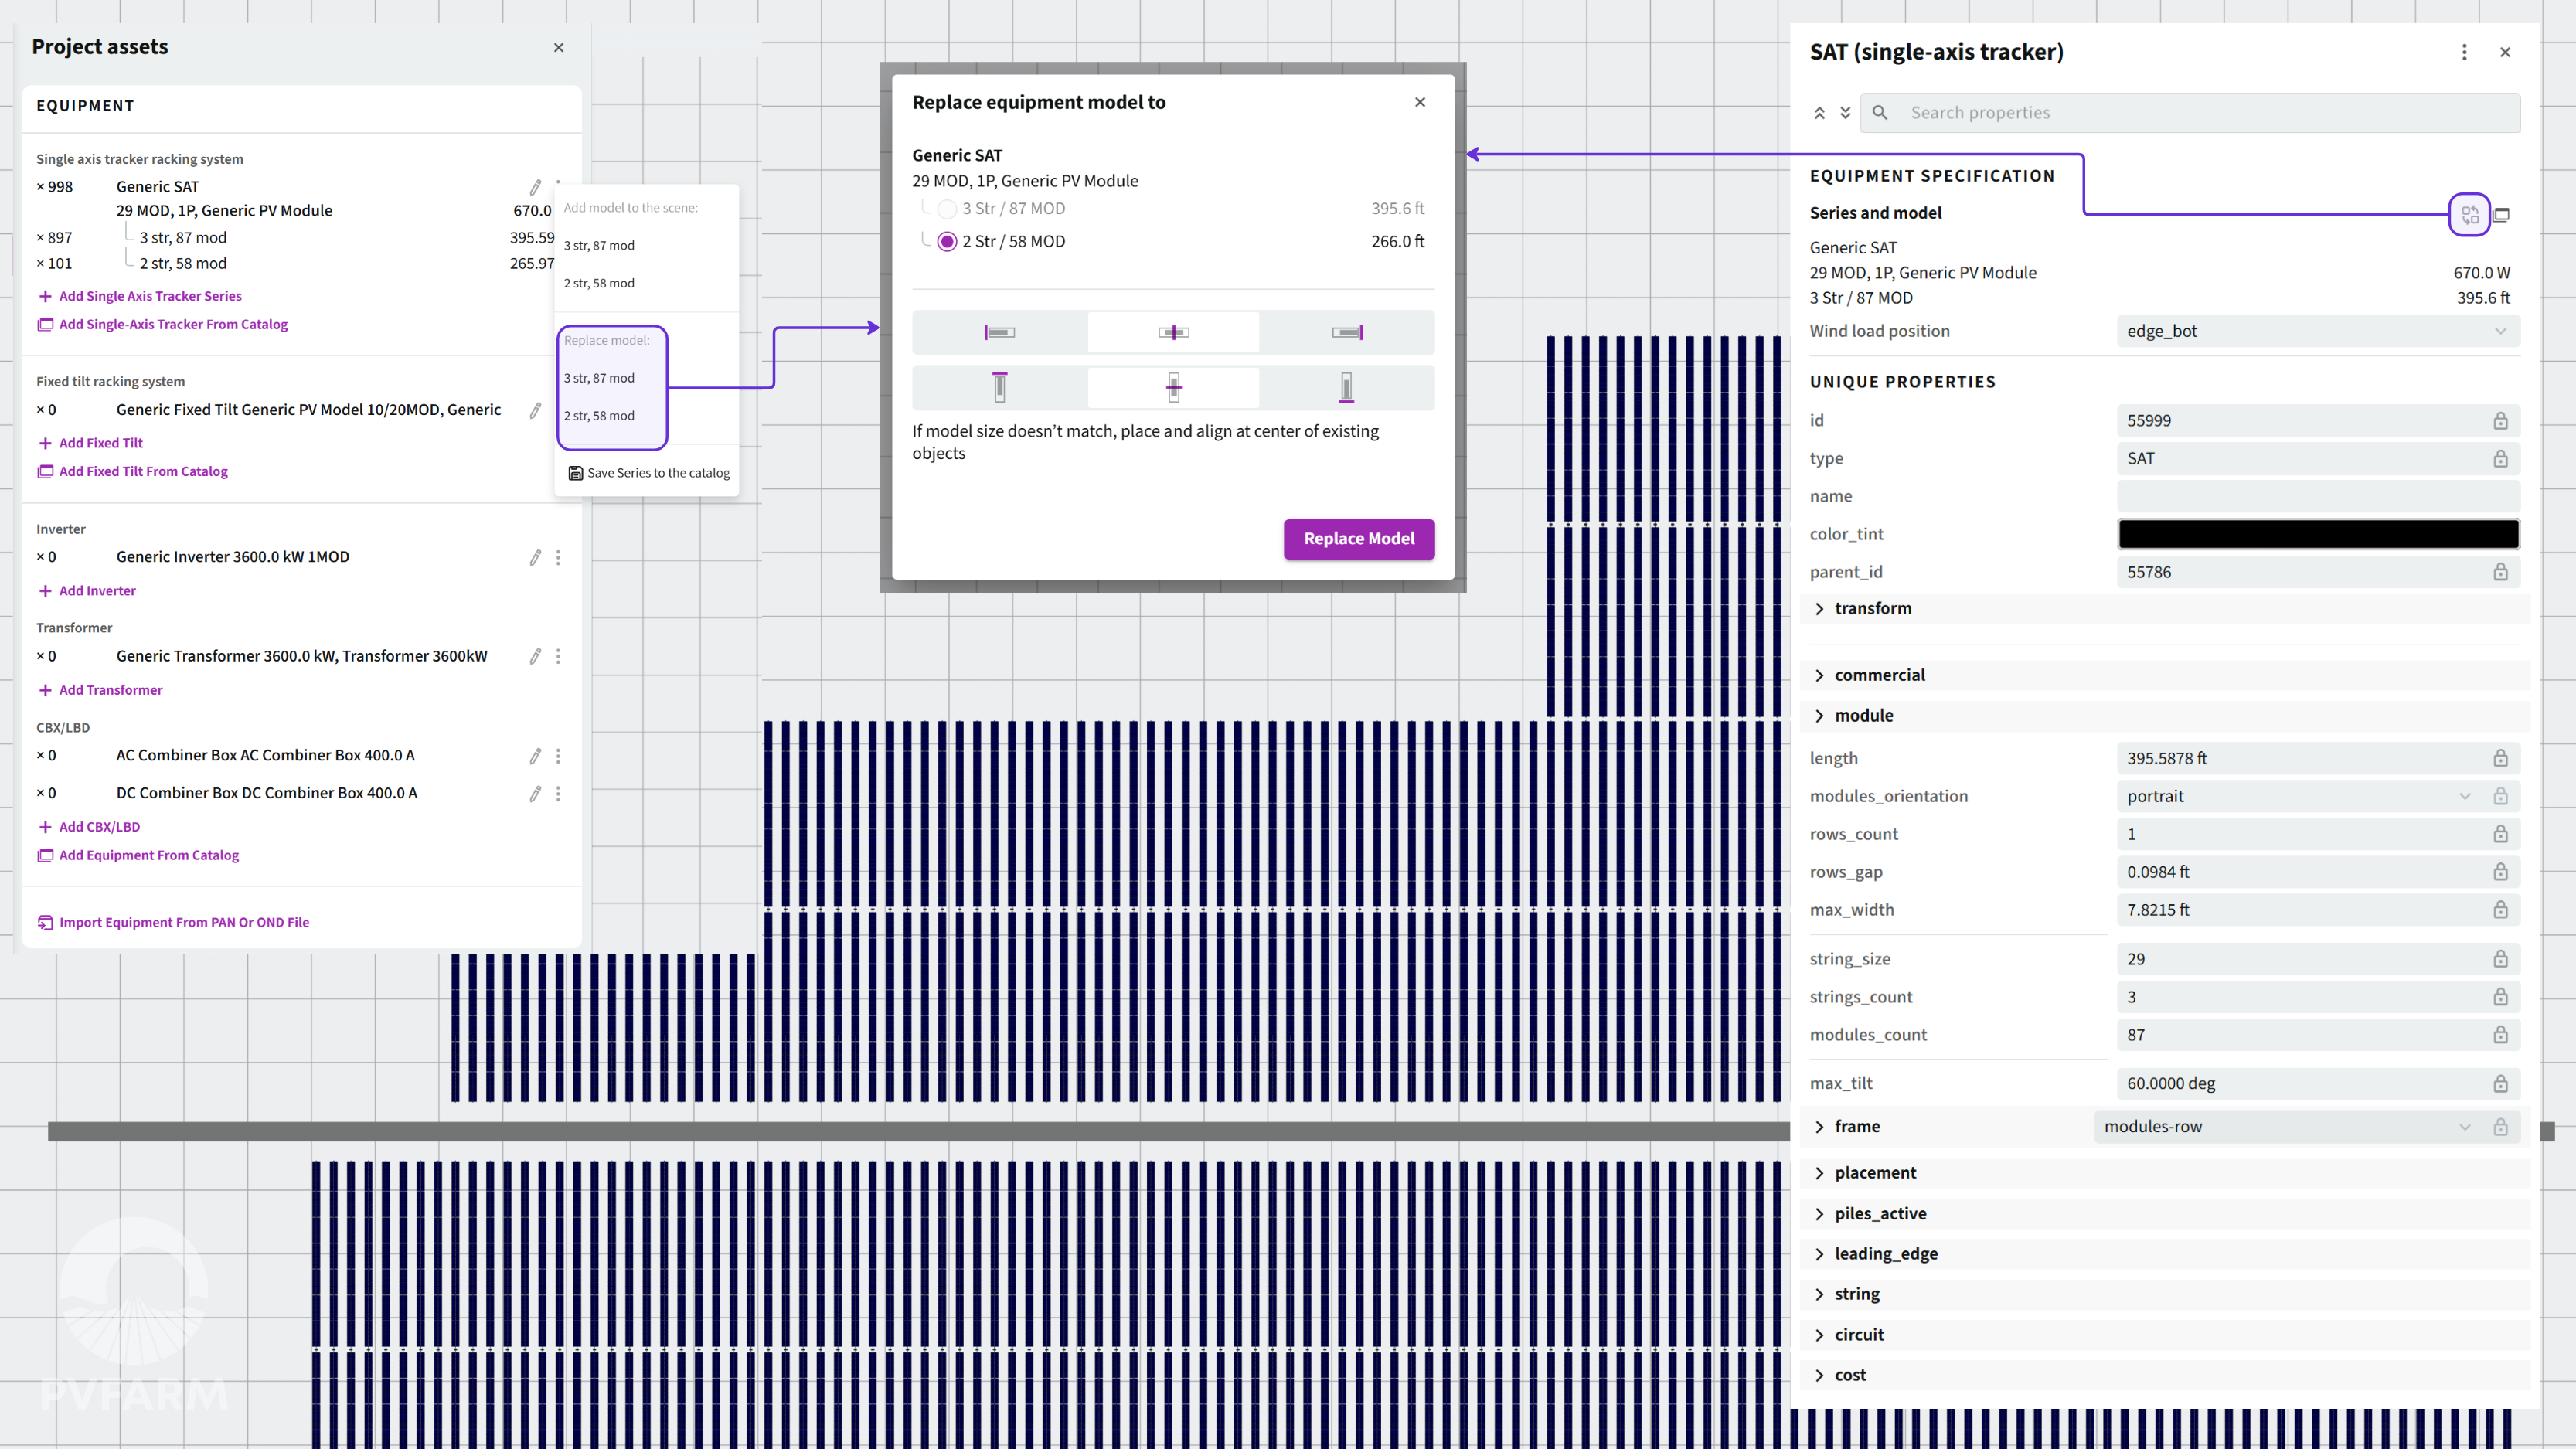Collapse all properties with double-up chevron icon

pyautogui.click(x=1819, y=113)
